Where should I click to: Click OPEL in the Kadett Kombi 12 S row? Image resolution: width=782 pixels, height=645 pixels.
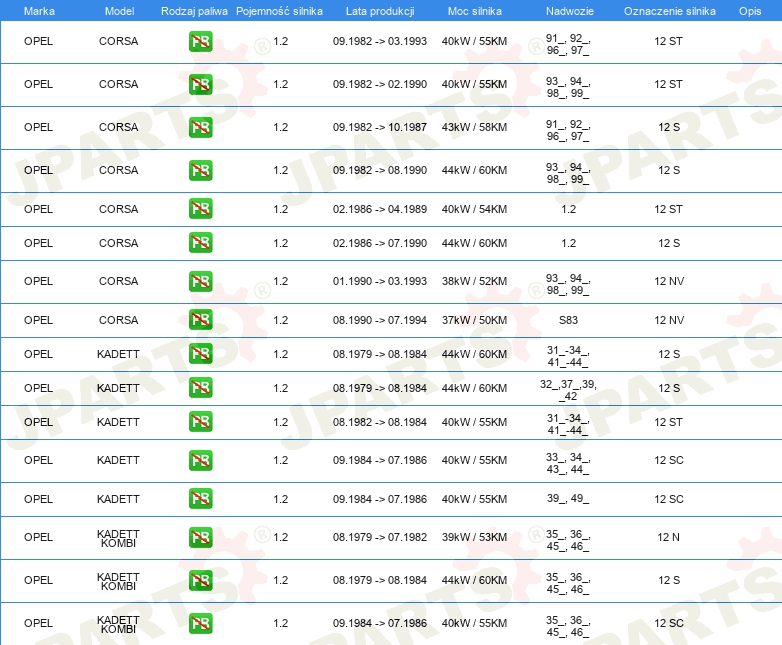click(x=38, y=580)
